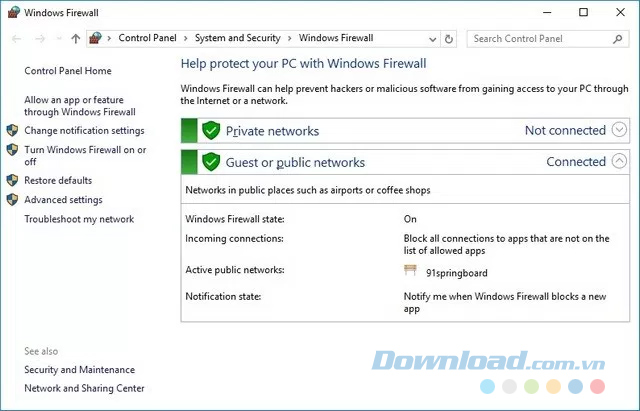Viewport: 640px width, 411px height.
Task: Click shield icon beside Turn Windows Firewall
Action: point(12,150)
